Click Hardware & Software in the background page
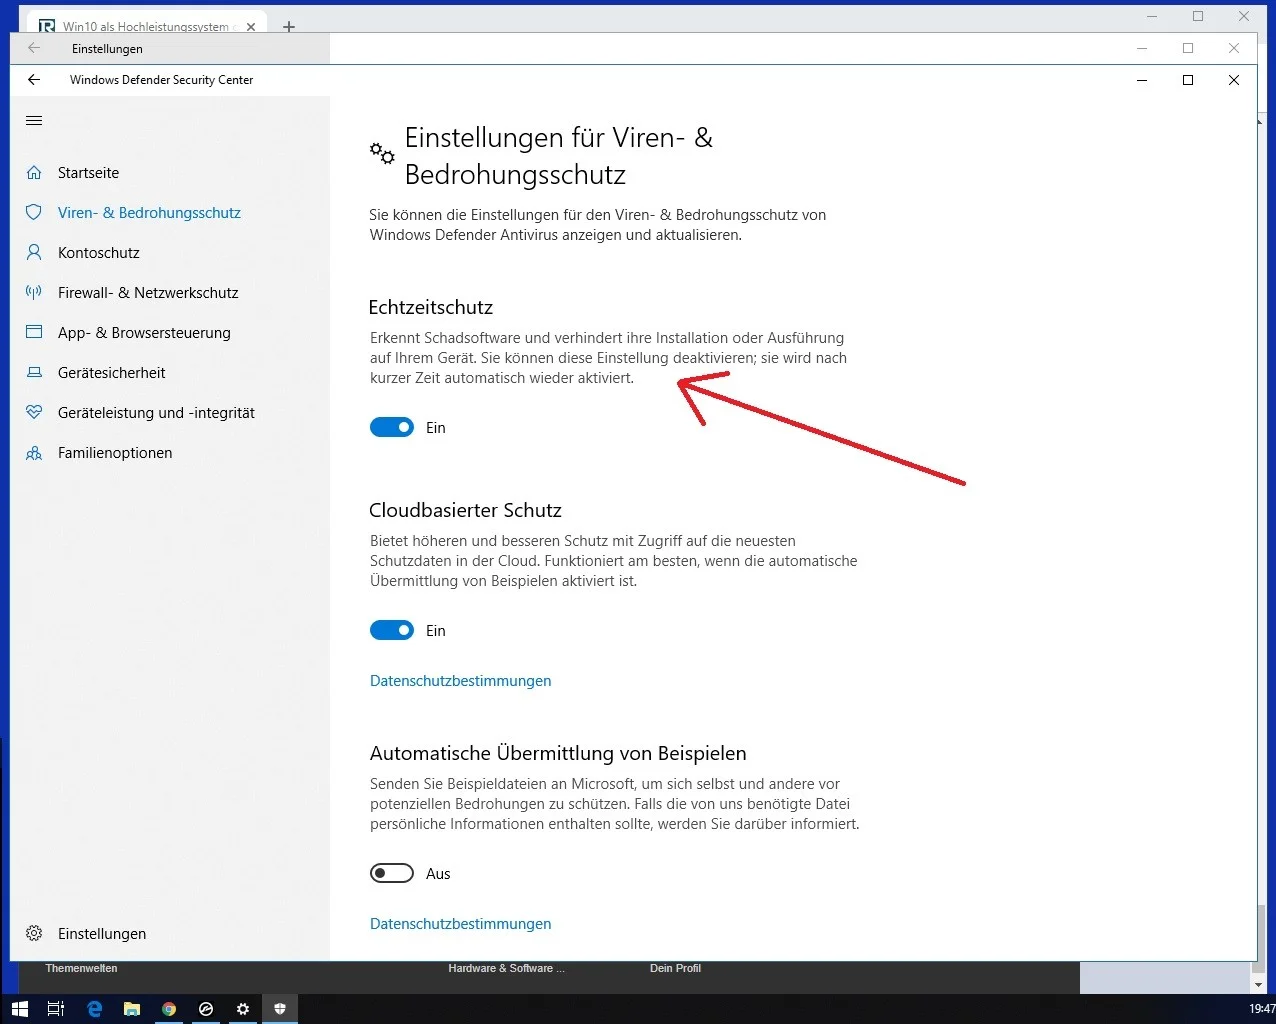The image size is (1276, 1024). (x=506, y=968)
